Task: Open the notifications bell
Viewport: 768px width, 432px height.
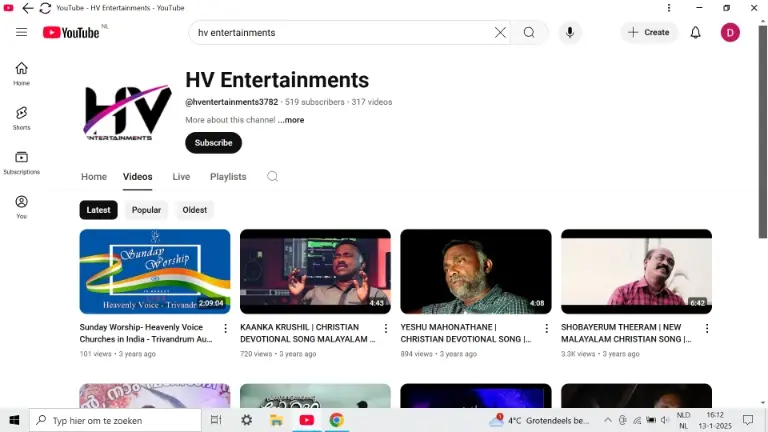Action: tap(696, 32)
